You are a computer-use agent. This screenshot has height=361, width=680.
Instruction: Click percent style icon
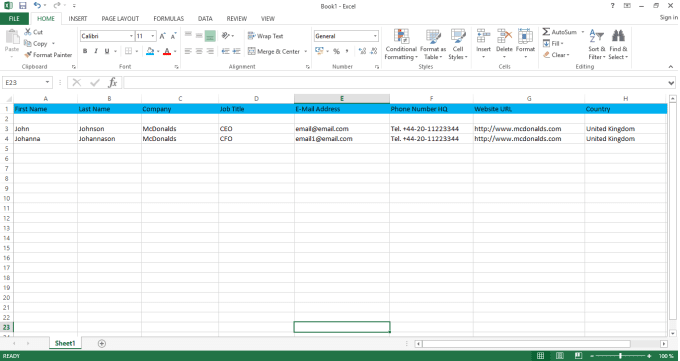[337, 51]
